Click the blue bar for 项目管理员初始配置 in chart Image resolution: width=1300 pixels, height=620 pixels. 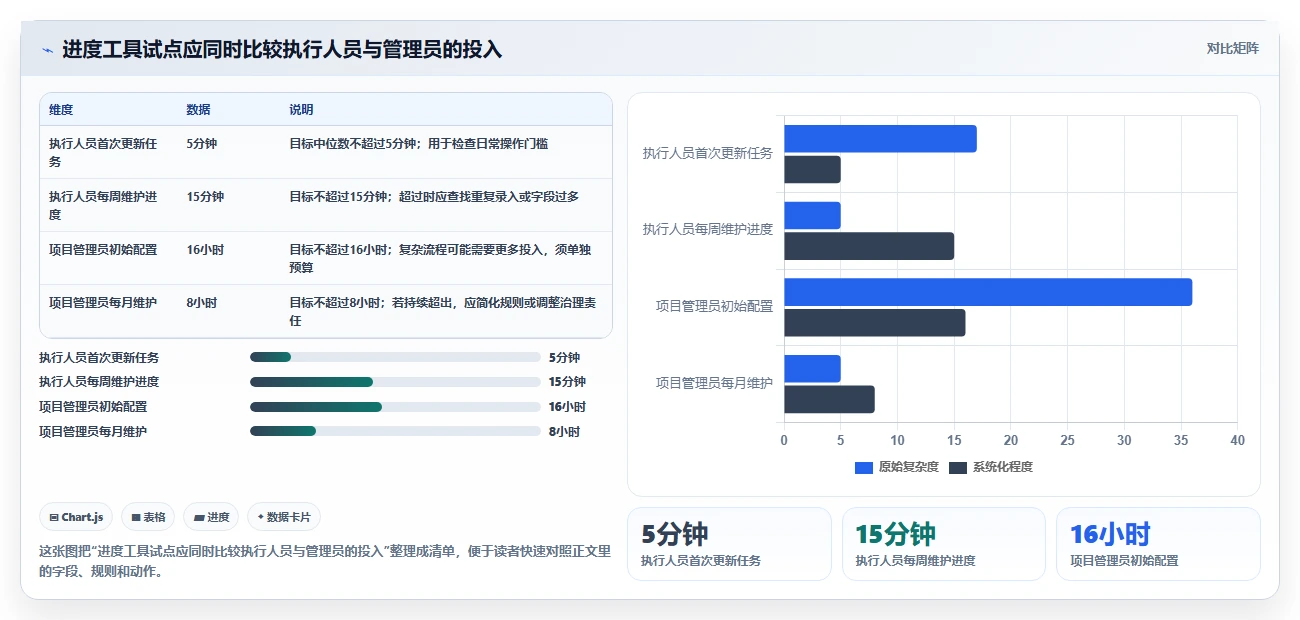tap(988, 292)
